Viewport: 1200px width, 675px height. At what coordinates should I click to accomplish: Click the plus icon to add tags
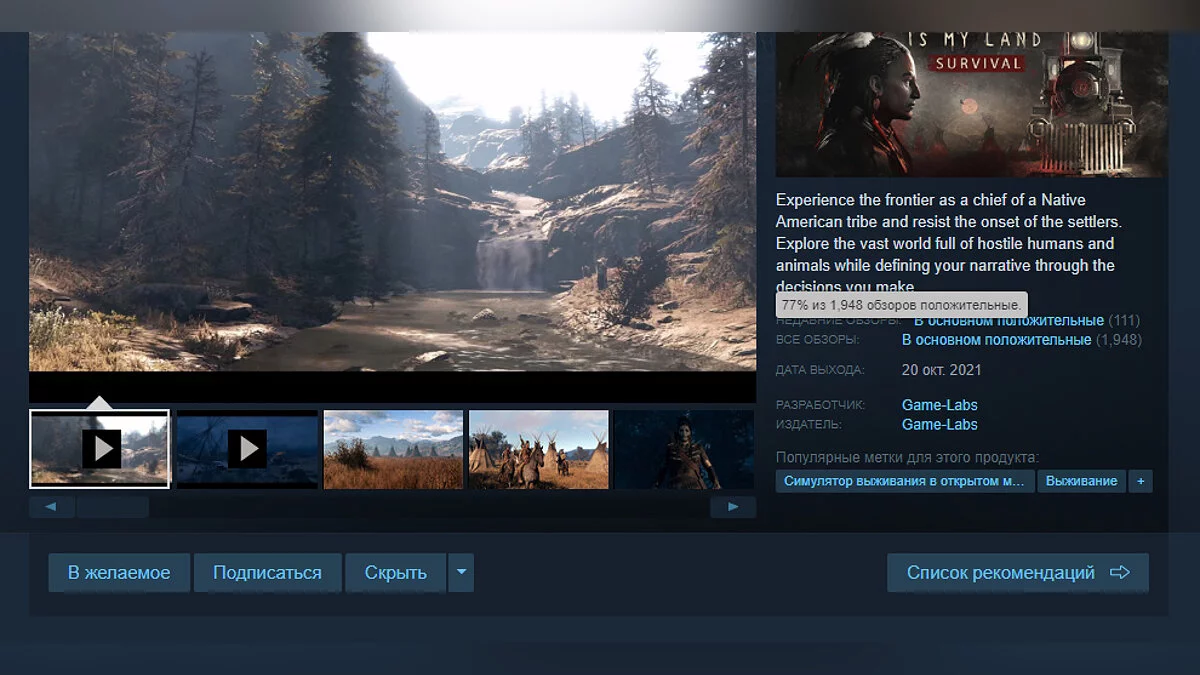click(x=1140, y=481)
